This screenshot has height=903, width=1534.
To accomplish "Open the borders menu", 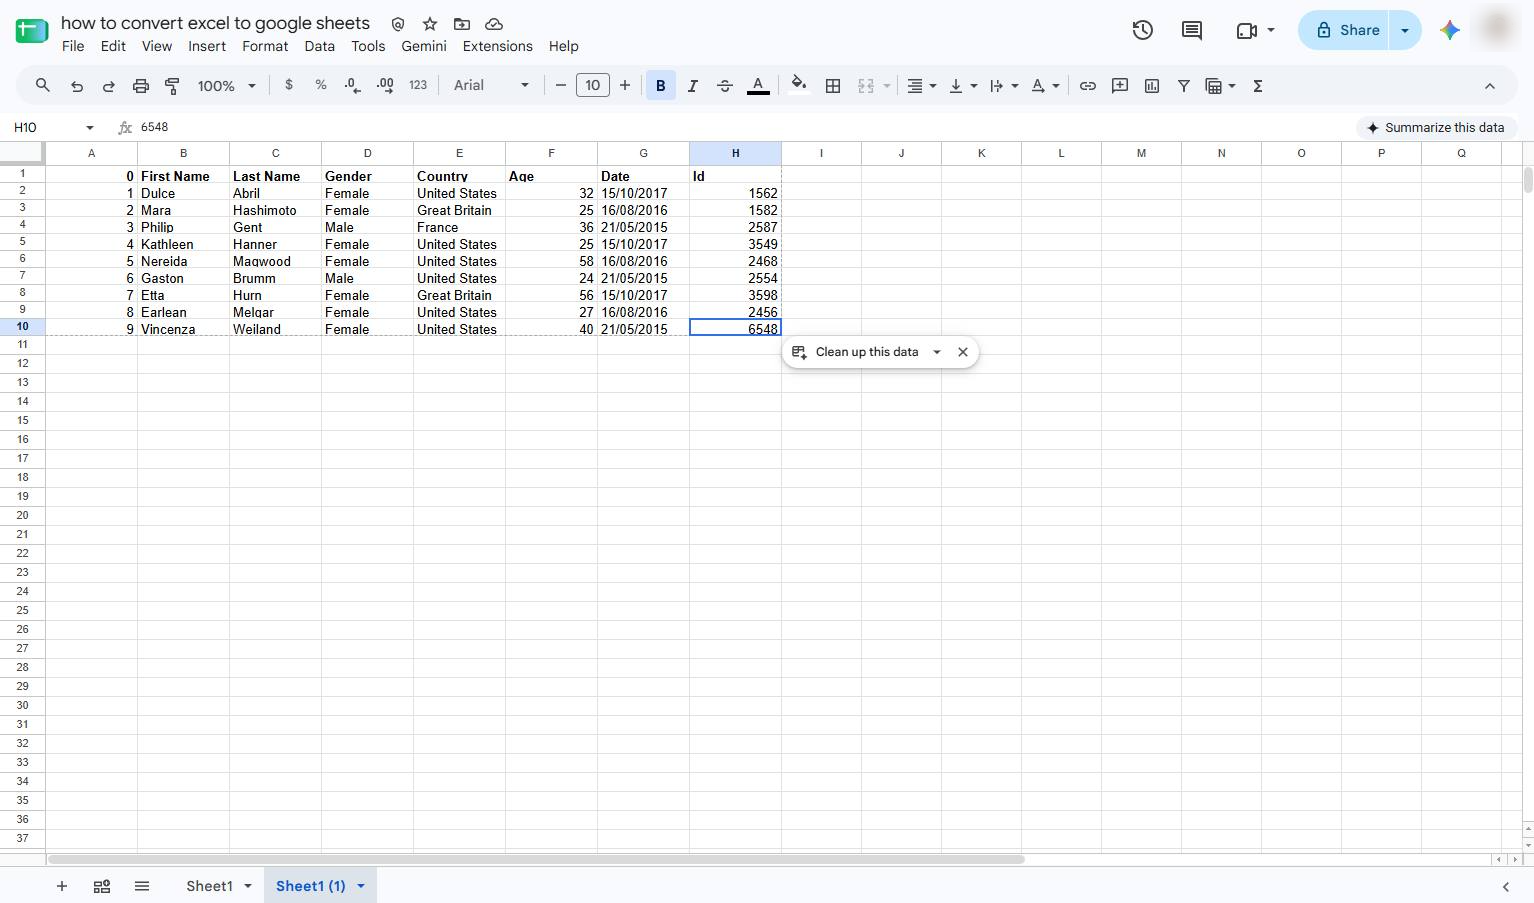I will click(x=833, y=86).
